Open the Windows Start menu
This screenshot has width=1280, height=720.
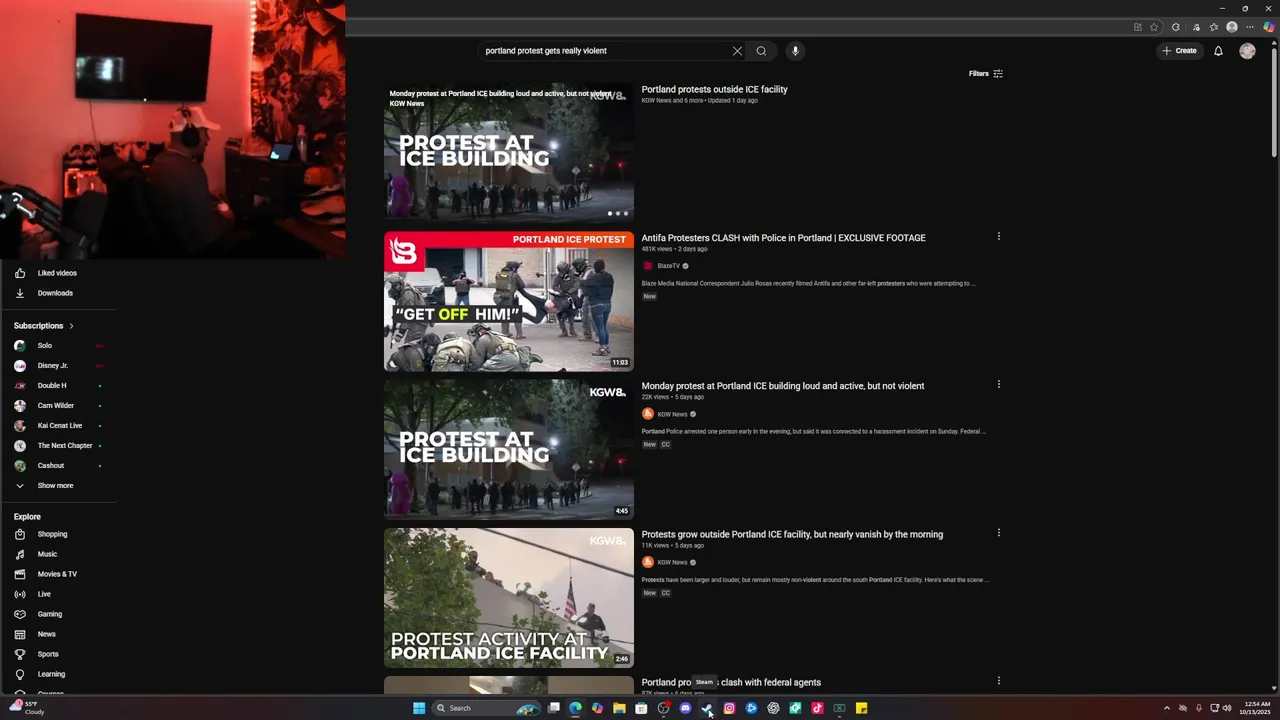point(419,708)
